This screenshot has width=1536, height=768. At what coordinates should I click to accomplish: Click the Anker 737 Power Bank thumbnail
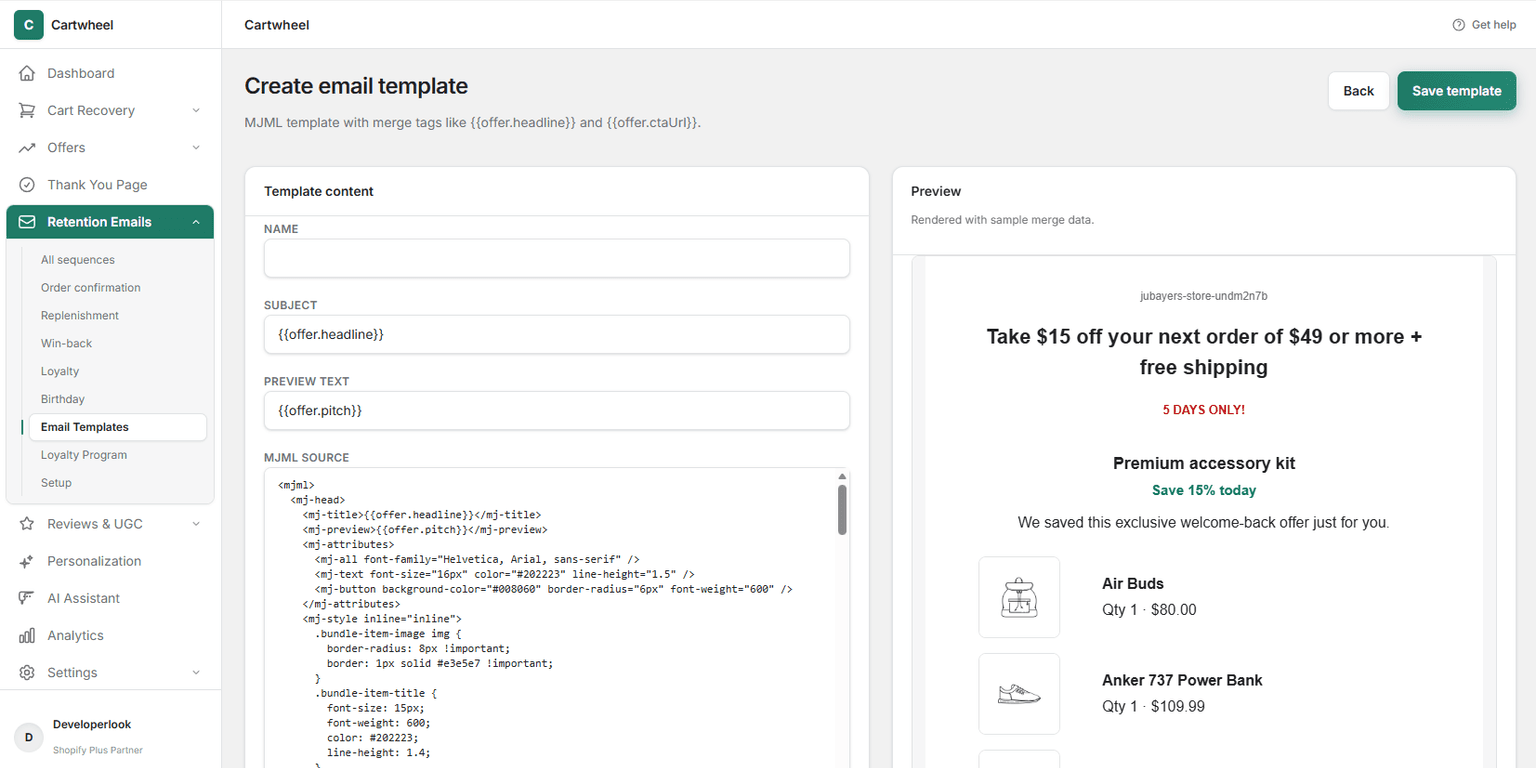click(1019, 694)
